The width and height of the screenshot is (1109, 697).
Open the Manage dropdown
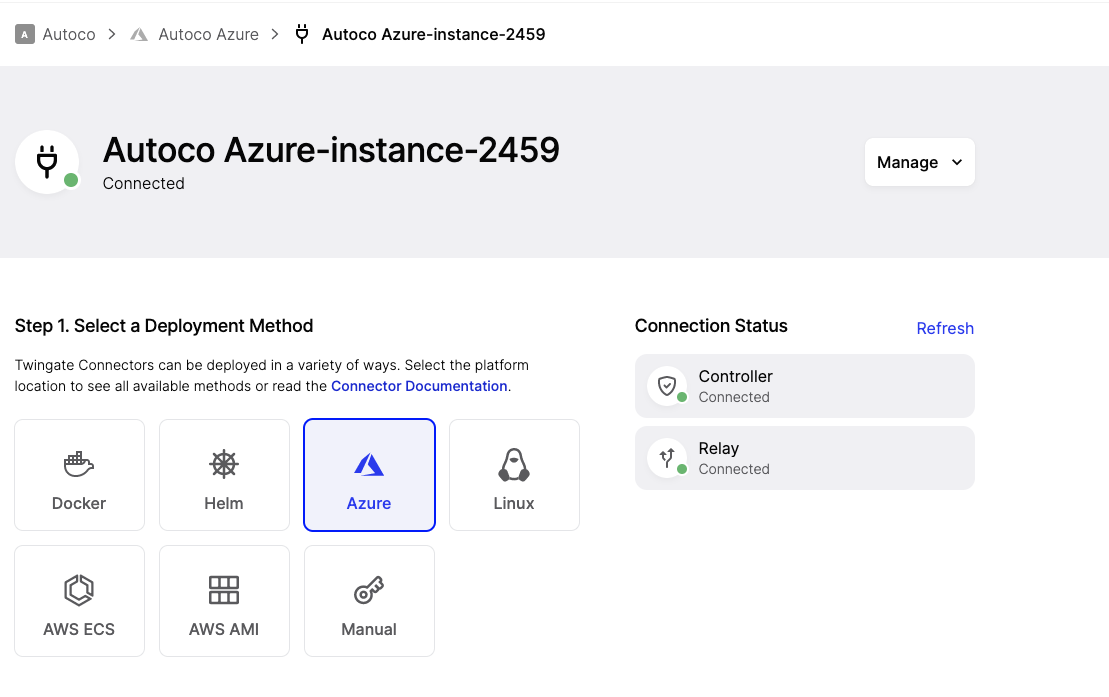pyautogui.click(x=919, y=162)
